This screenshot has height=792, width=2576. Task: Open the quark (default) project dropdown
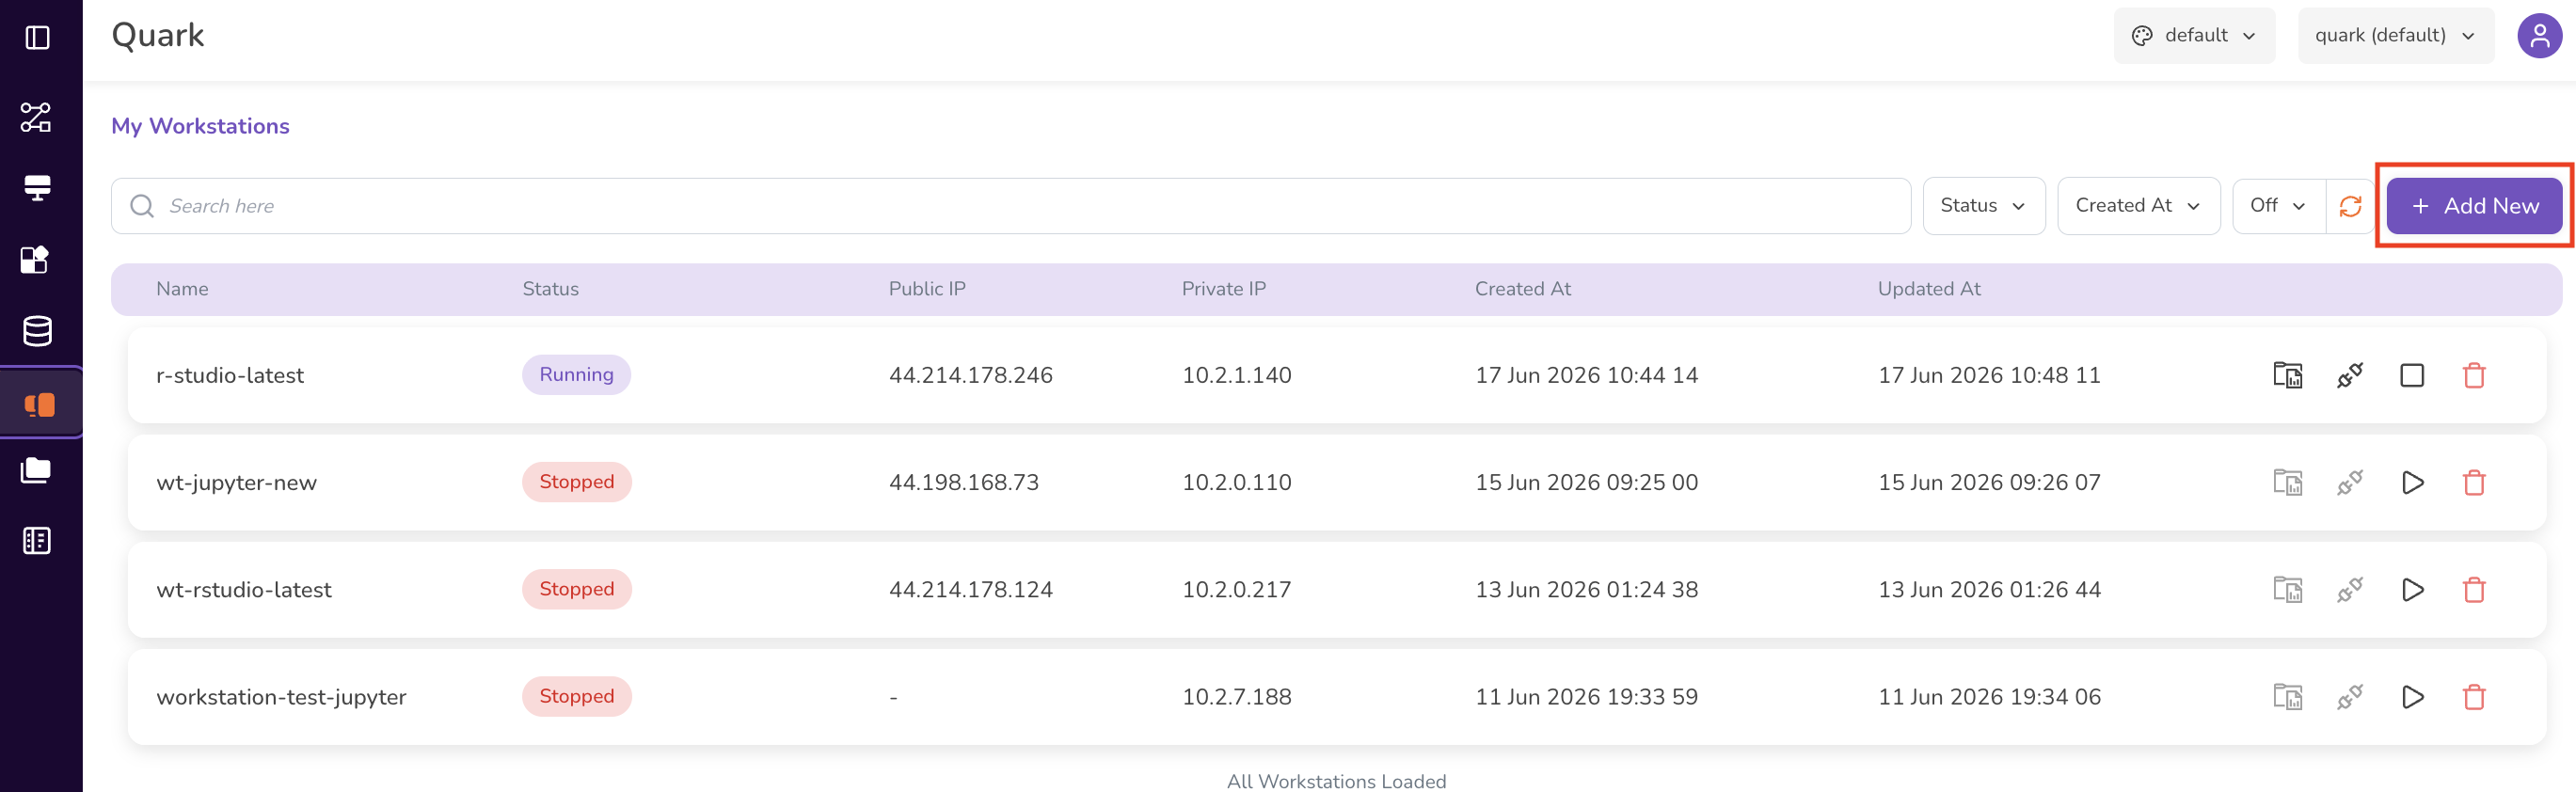[2395, 36]
